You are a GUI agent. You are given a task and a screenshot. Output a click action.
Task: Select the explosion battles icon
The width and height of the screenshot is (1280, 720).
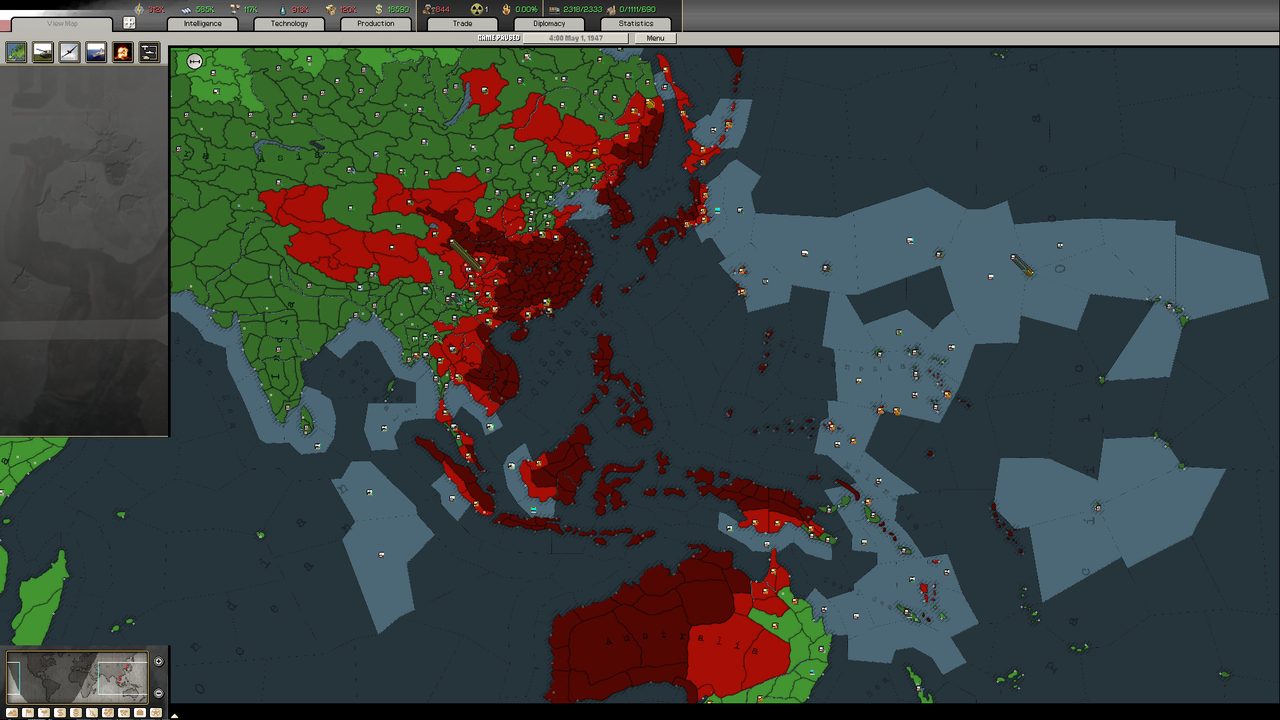[x=122, y=52]
